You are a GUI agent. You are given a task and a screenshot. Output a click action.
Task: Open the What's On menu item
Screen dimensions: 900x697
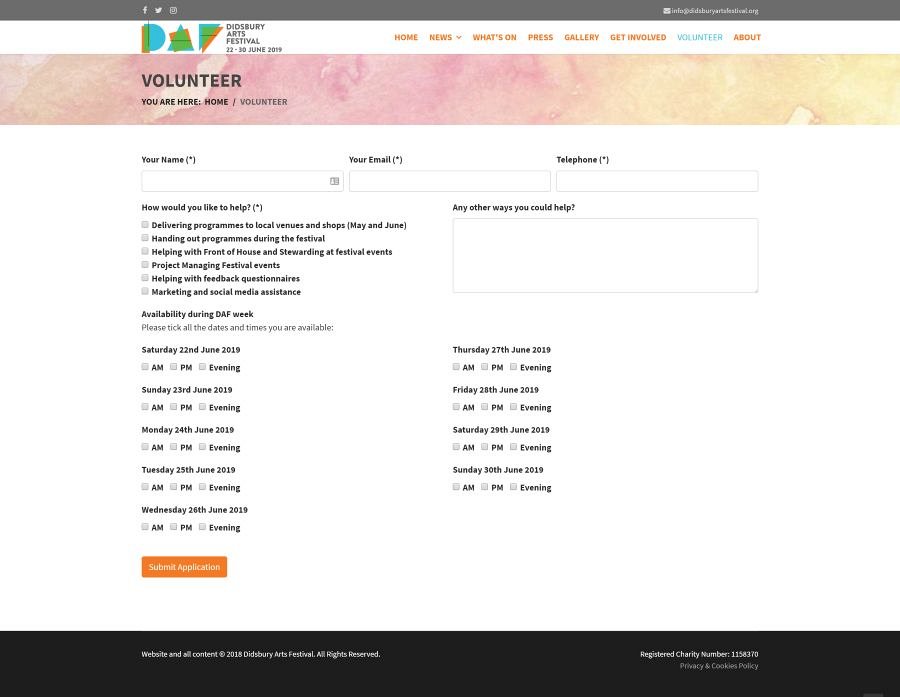tap(494, 37)
